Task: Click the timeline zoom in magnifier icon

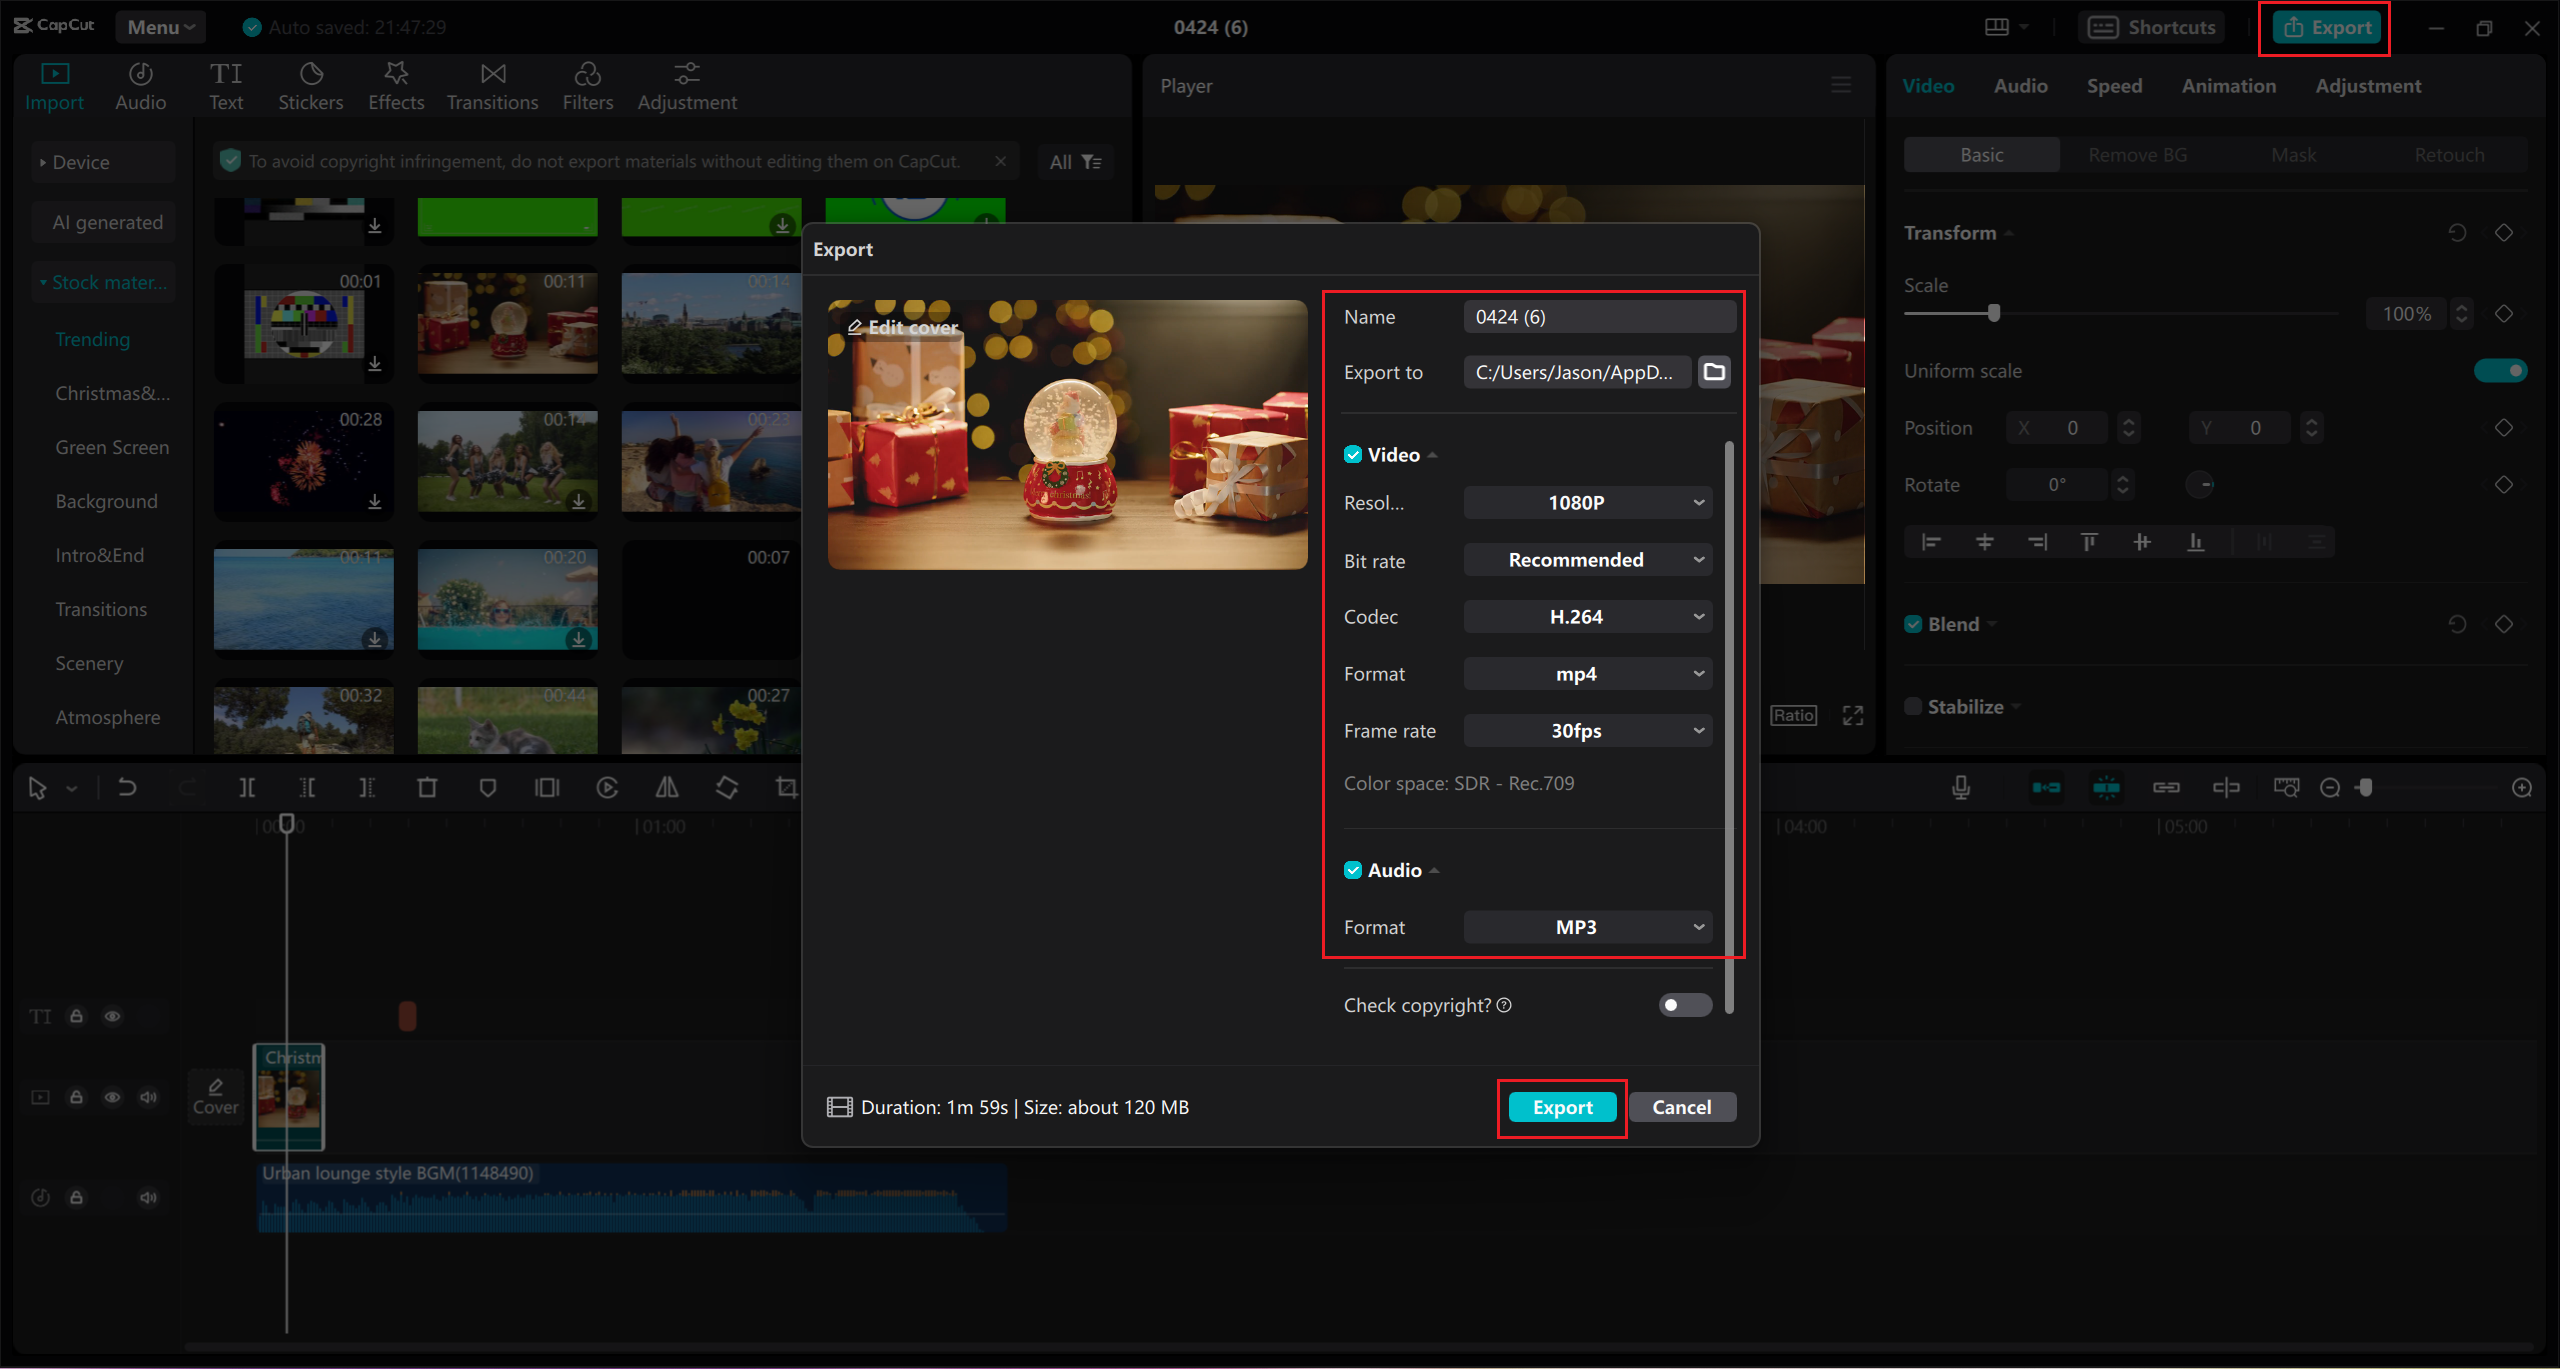Action: [x=2522, y=788]
